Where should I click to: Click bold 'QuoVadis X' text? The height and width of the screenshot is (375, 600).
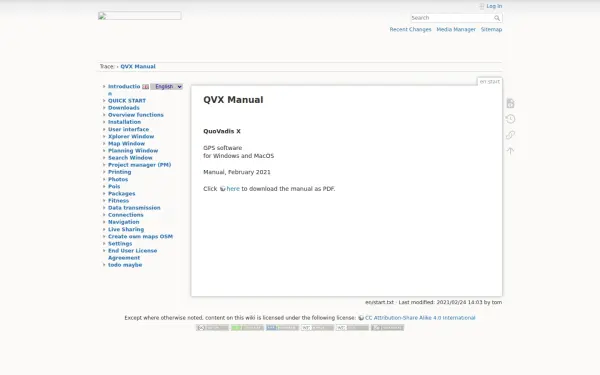[x=222, y=131]
